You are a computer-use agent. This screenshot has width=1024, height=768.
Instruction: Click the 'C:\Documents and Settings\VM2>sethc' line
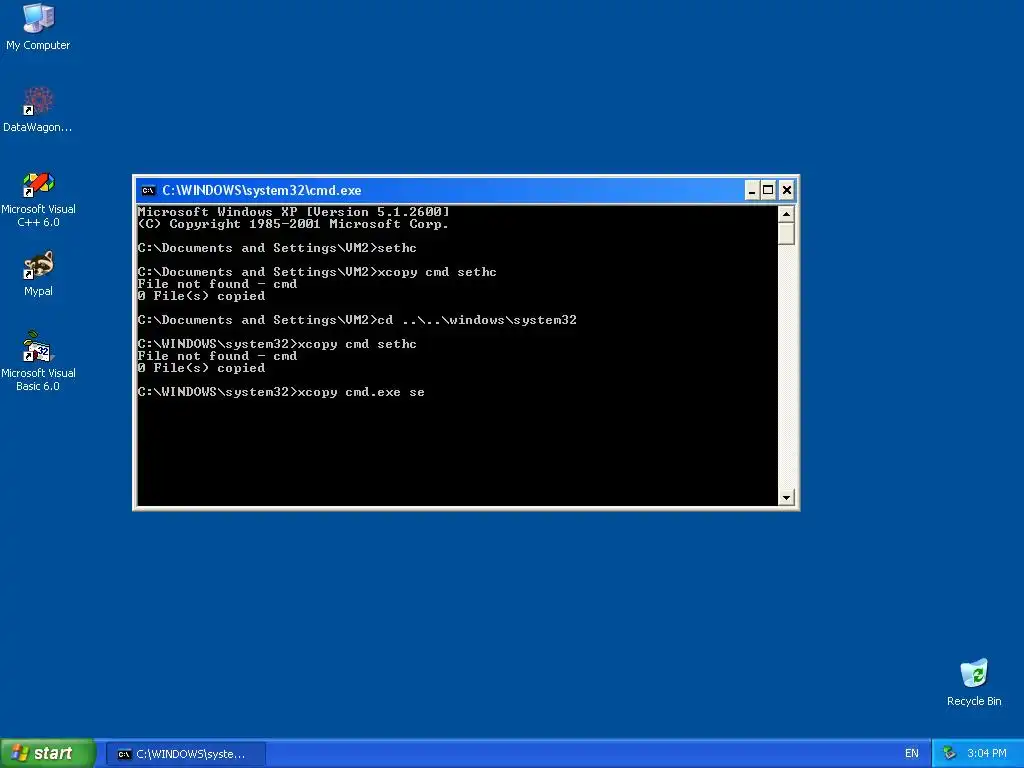[277, 248]
